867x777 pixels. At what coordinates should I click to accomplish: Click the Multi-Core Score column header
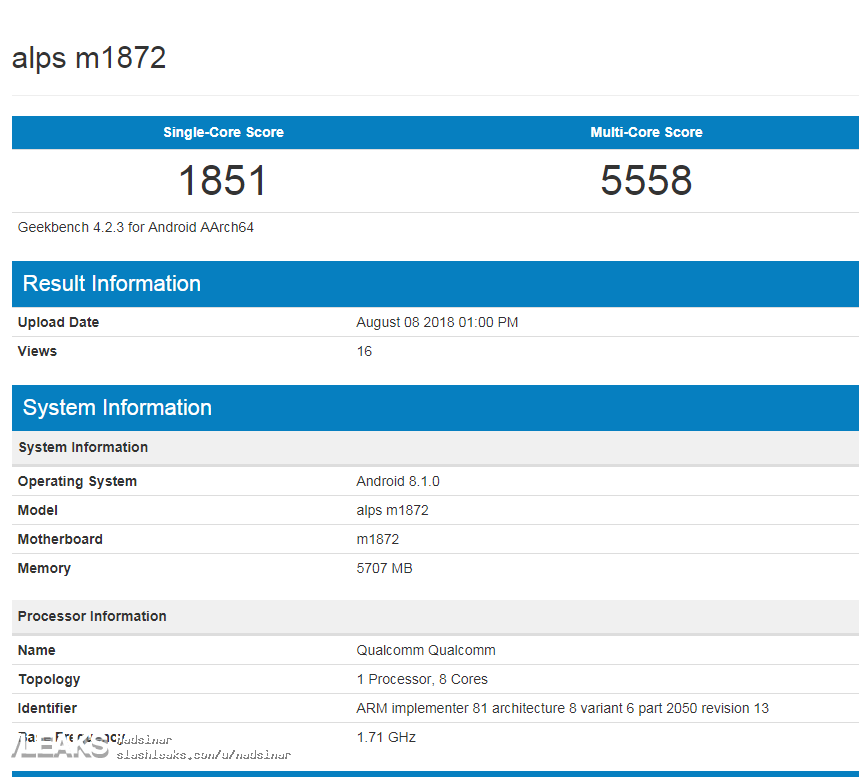(x=645, y=132)
